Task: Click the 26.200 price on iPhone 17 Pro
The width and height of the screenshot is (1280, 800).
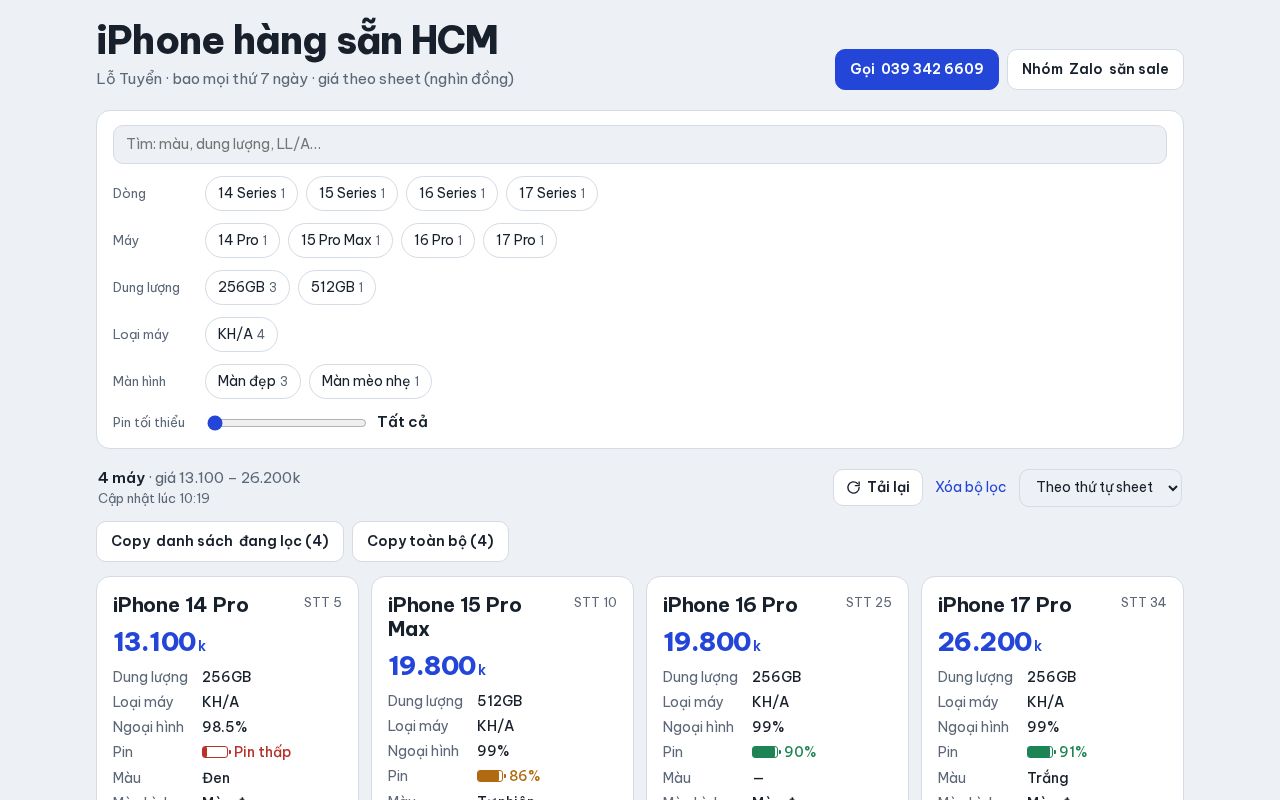Action: pos(985,641)
